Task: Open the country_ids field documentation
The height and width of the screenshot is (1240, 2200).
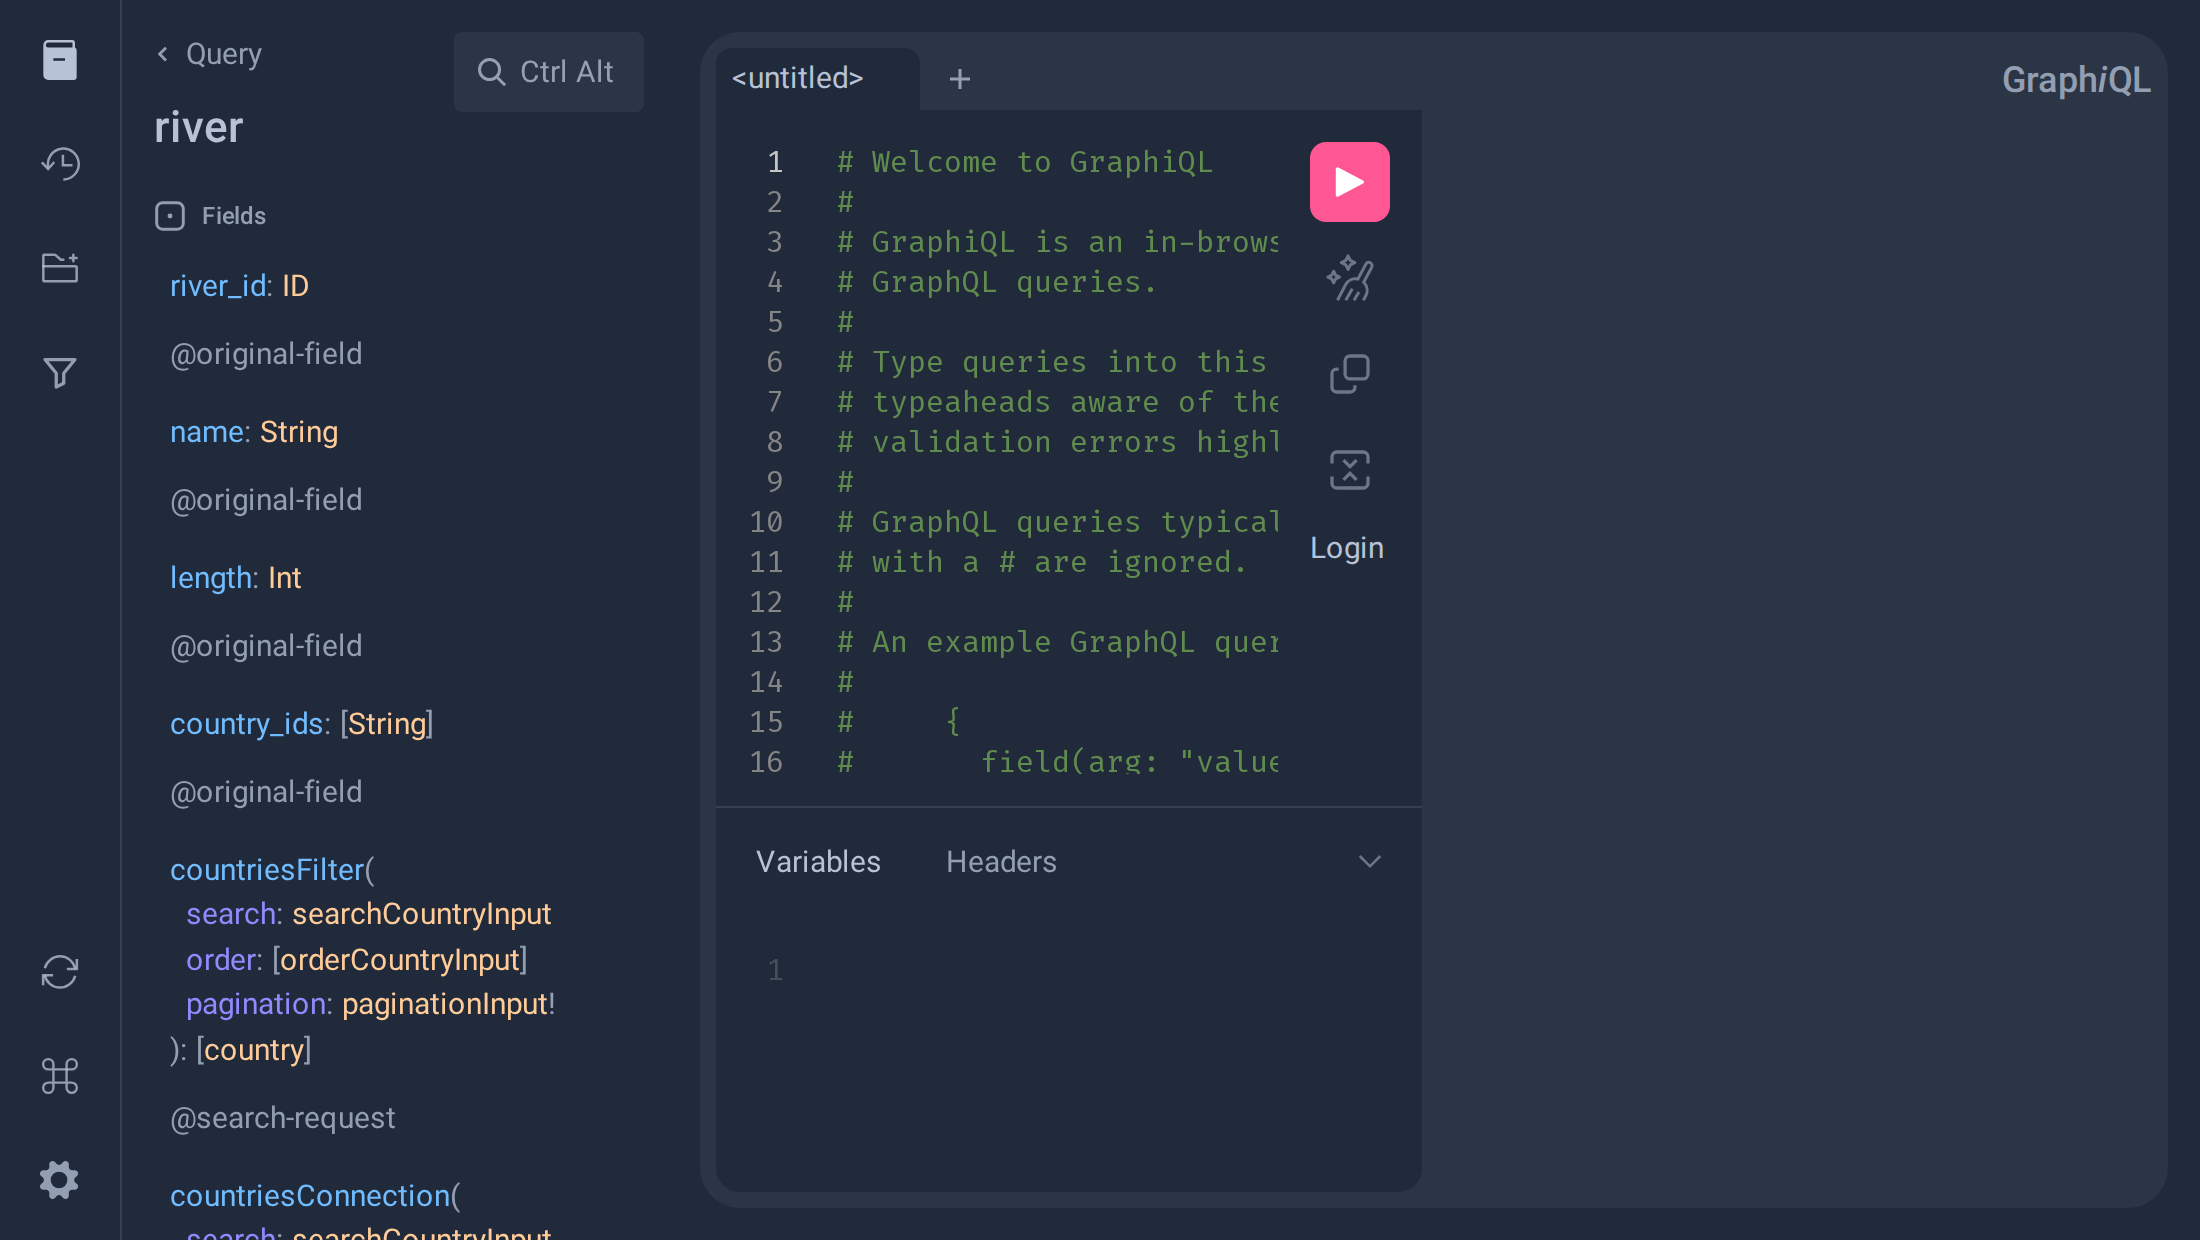Action: click(246, 724)
